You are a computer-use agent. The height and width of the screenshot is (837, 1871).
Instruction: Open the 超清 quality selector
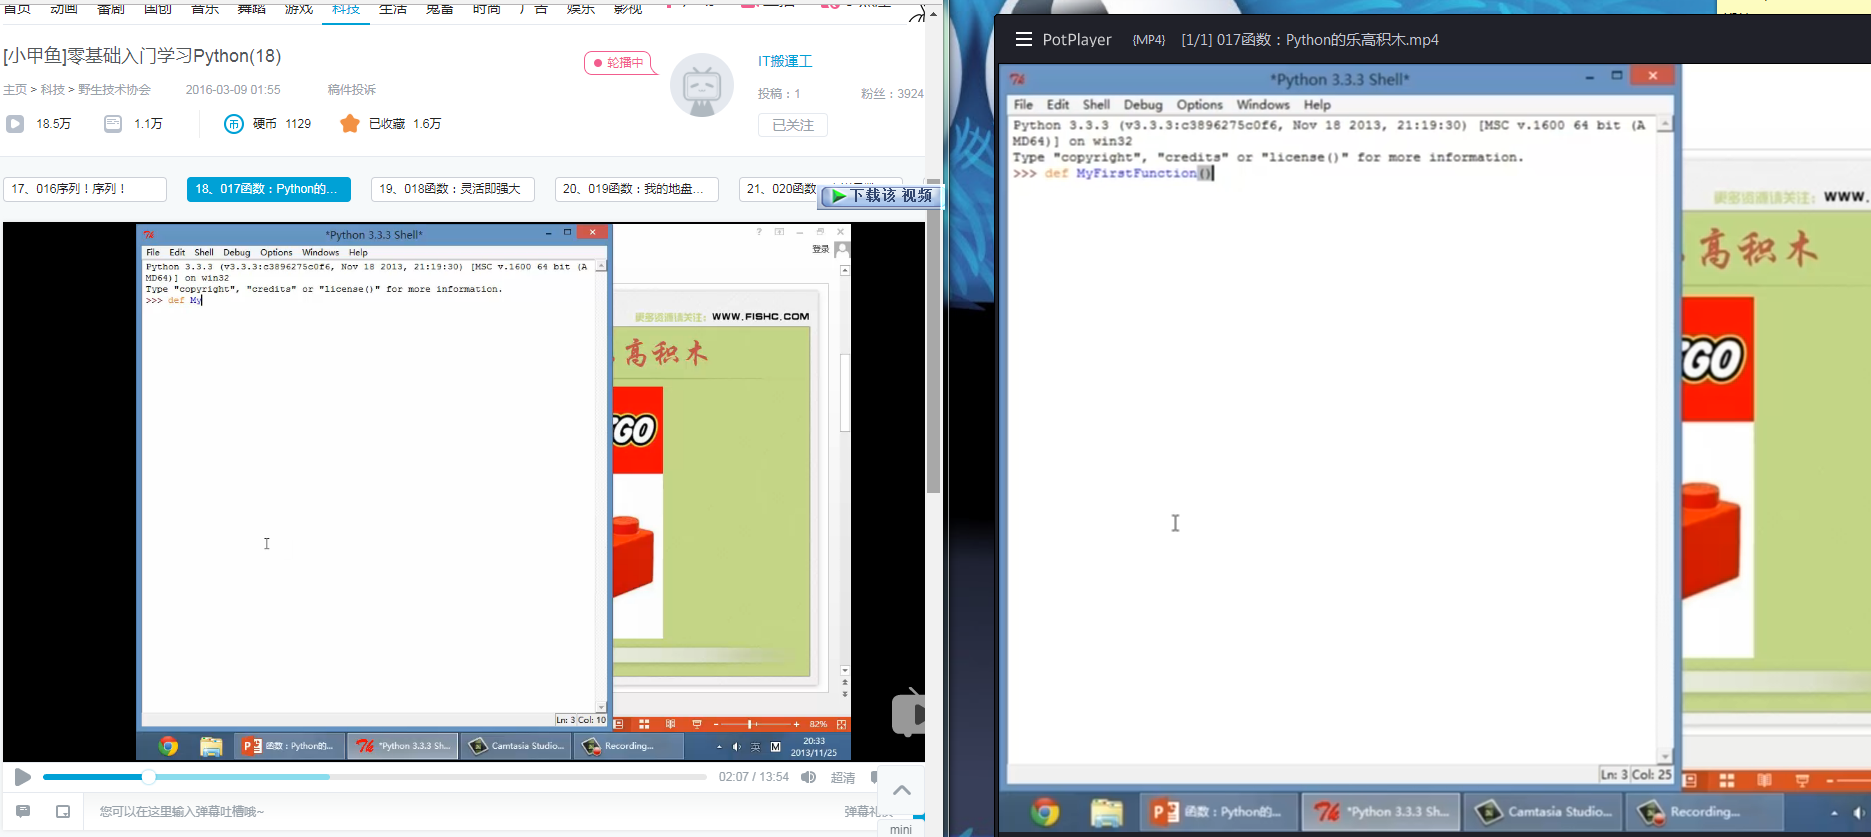coord(842,777)
